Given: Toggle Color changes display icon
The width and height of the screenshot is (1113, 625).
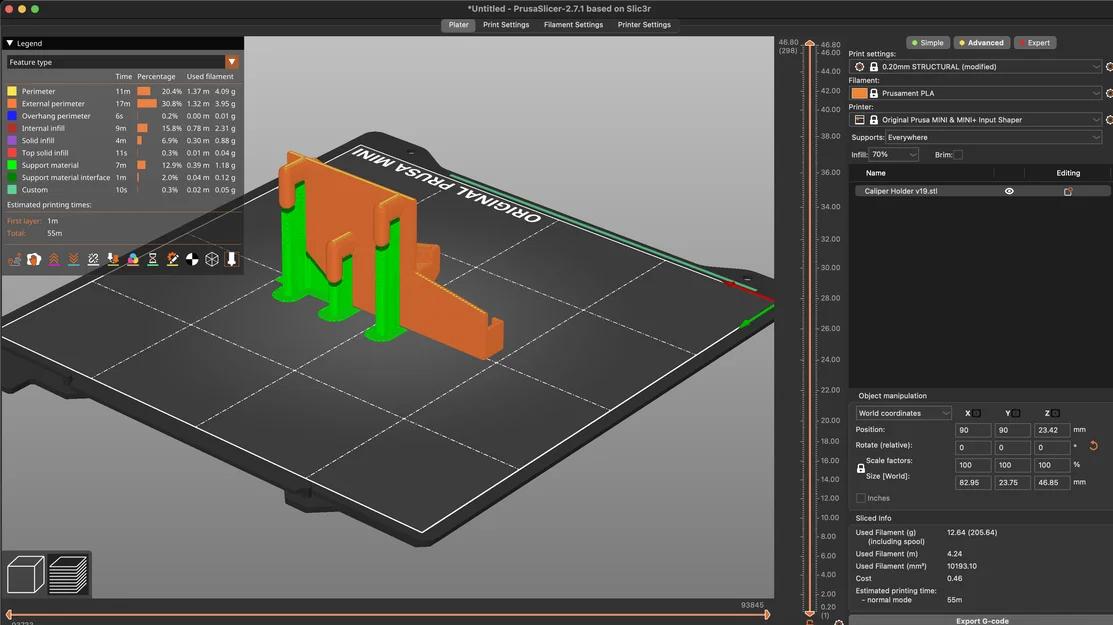Looking at the screenshot, I should pos(133,260).
